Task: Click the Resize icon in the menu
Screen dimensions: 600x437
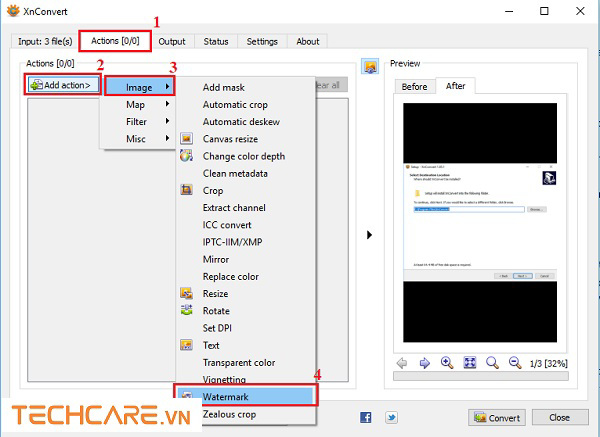Action: coord(186,294)
